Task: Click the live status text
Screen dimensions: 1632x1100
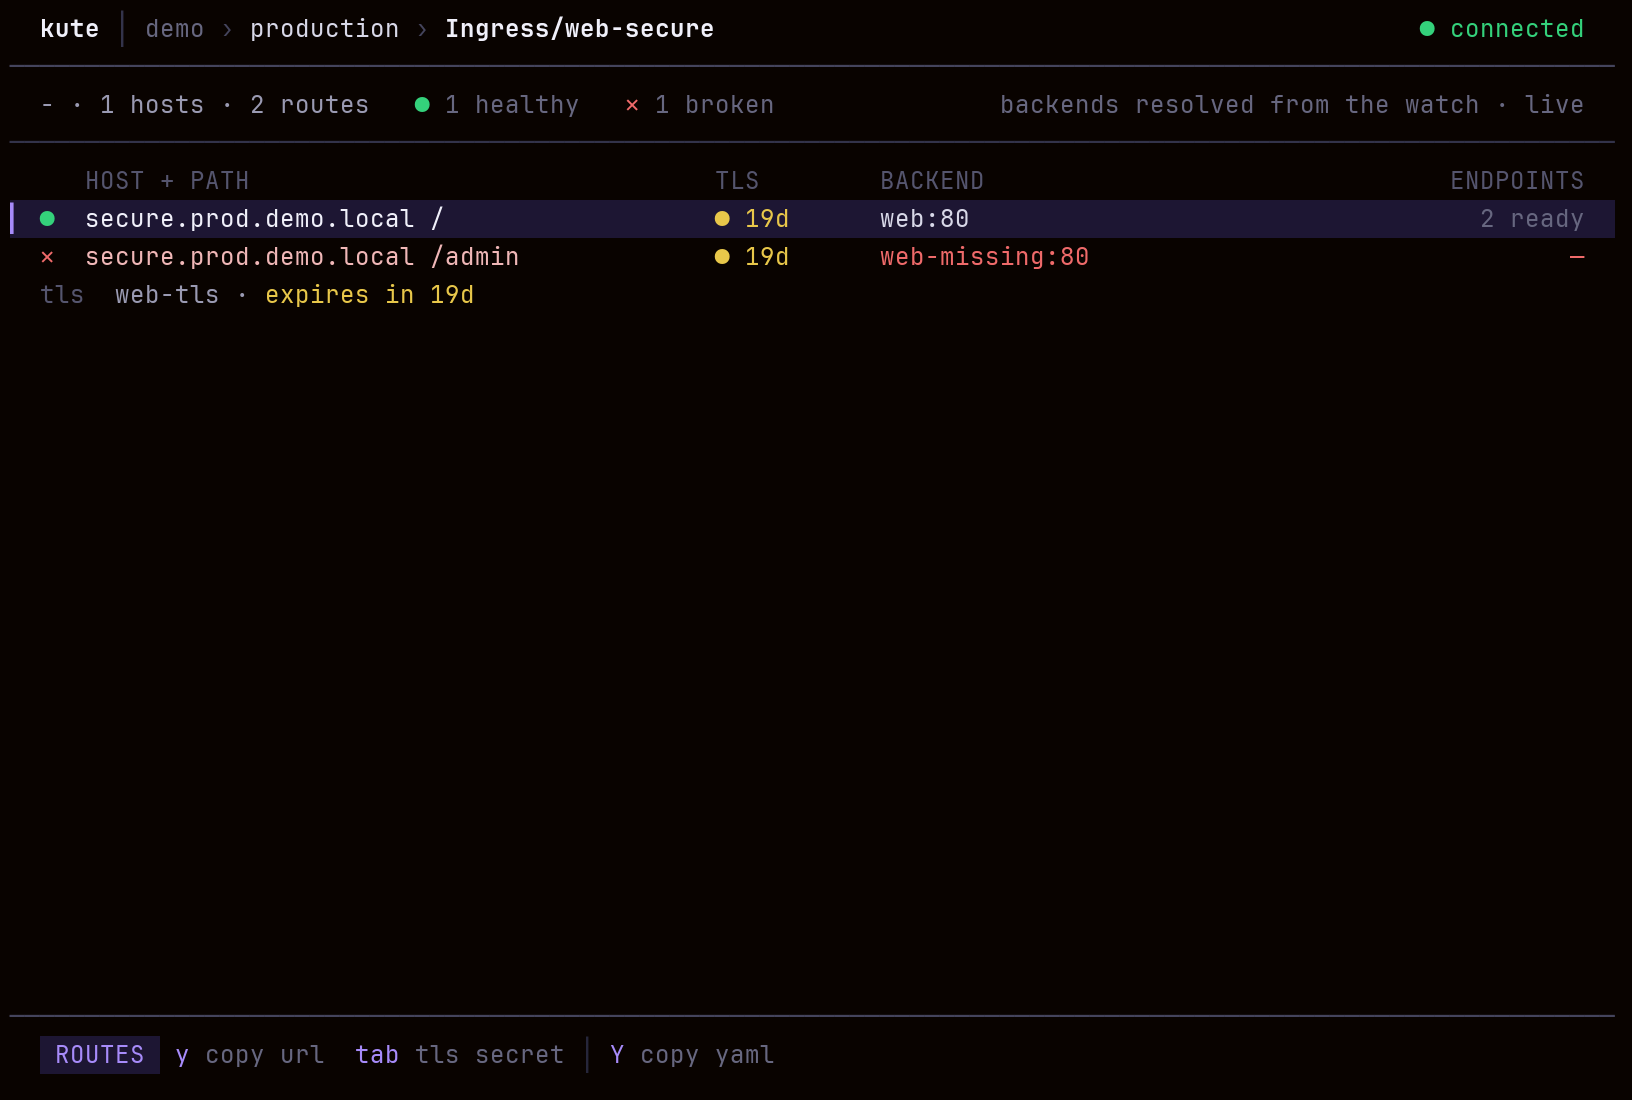Action: click(1554, 105)
